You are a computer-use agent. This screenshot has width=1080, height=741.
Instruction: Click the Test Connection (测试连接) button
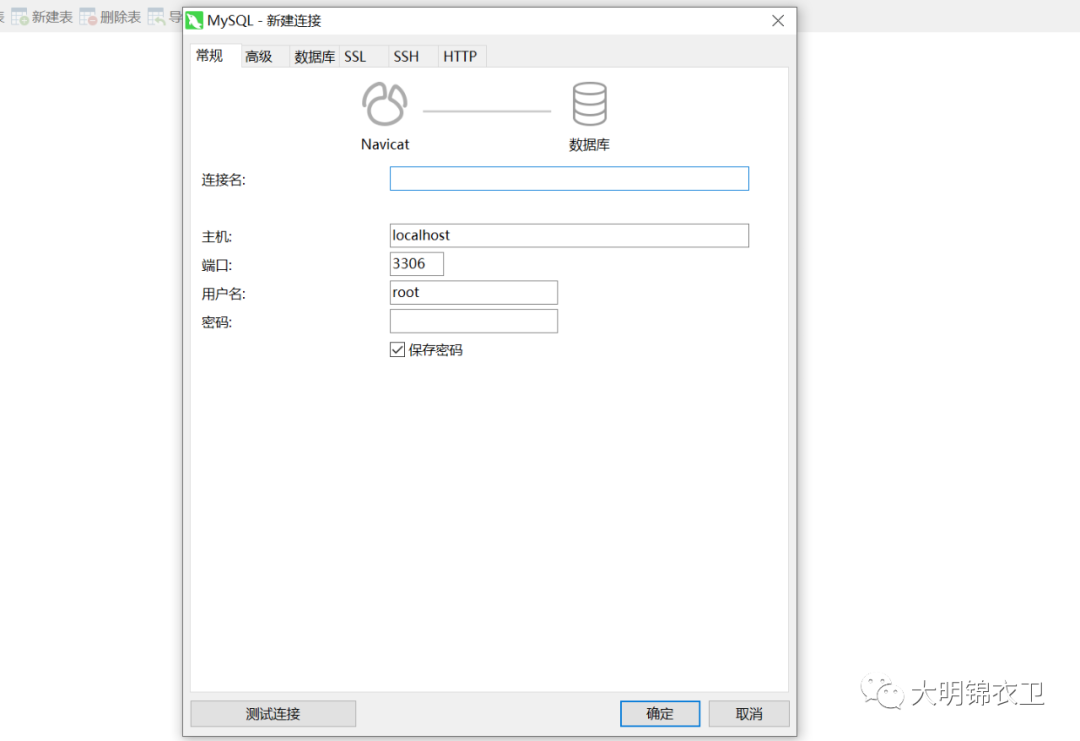273,713
